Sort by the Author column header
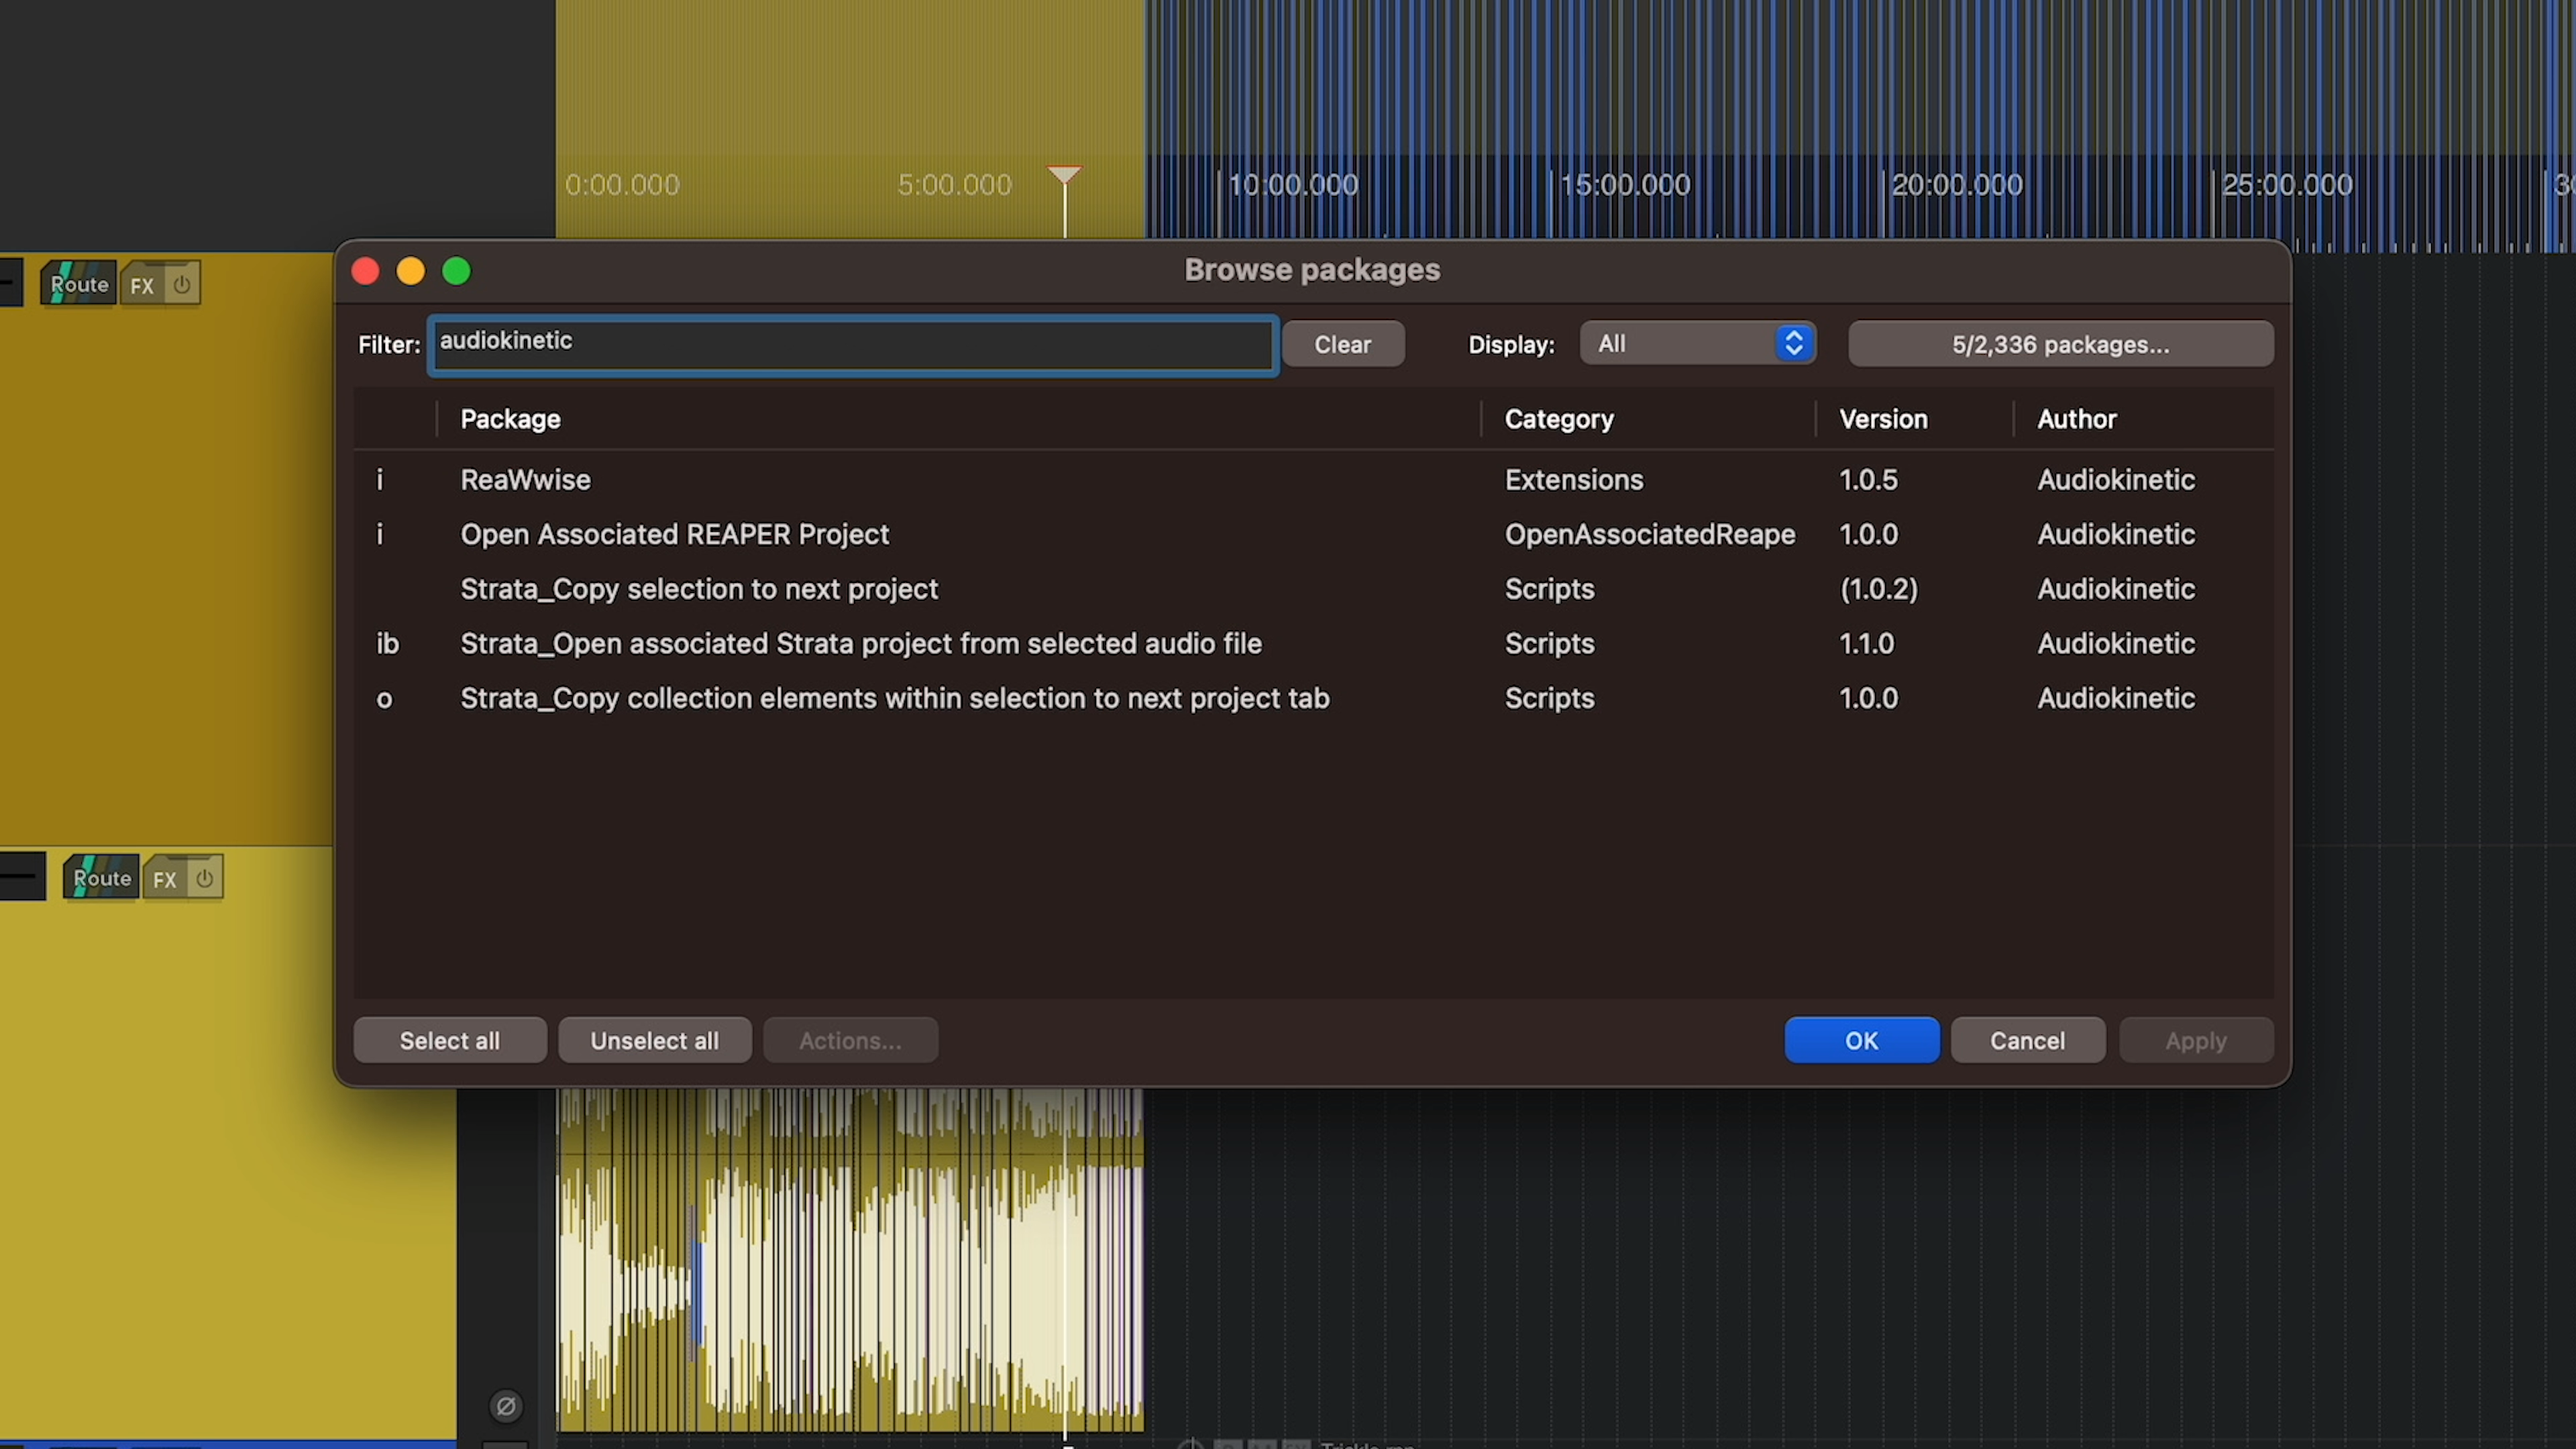Screen dimensions: 2576x1449 tap(2077, 419)
